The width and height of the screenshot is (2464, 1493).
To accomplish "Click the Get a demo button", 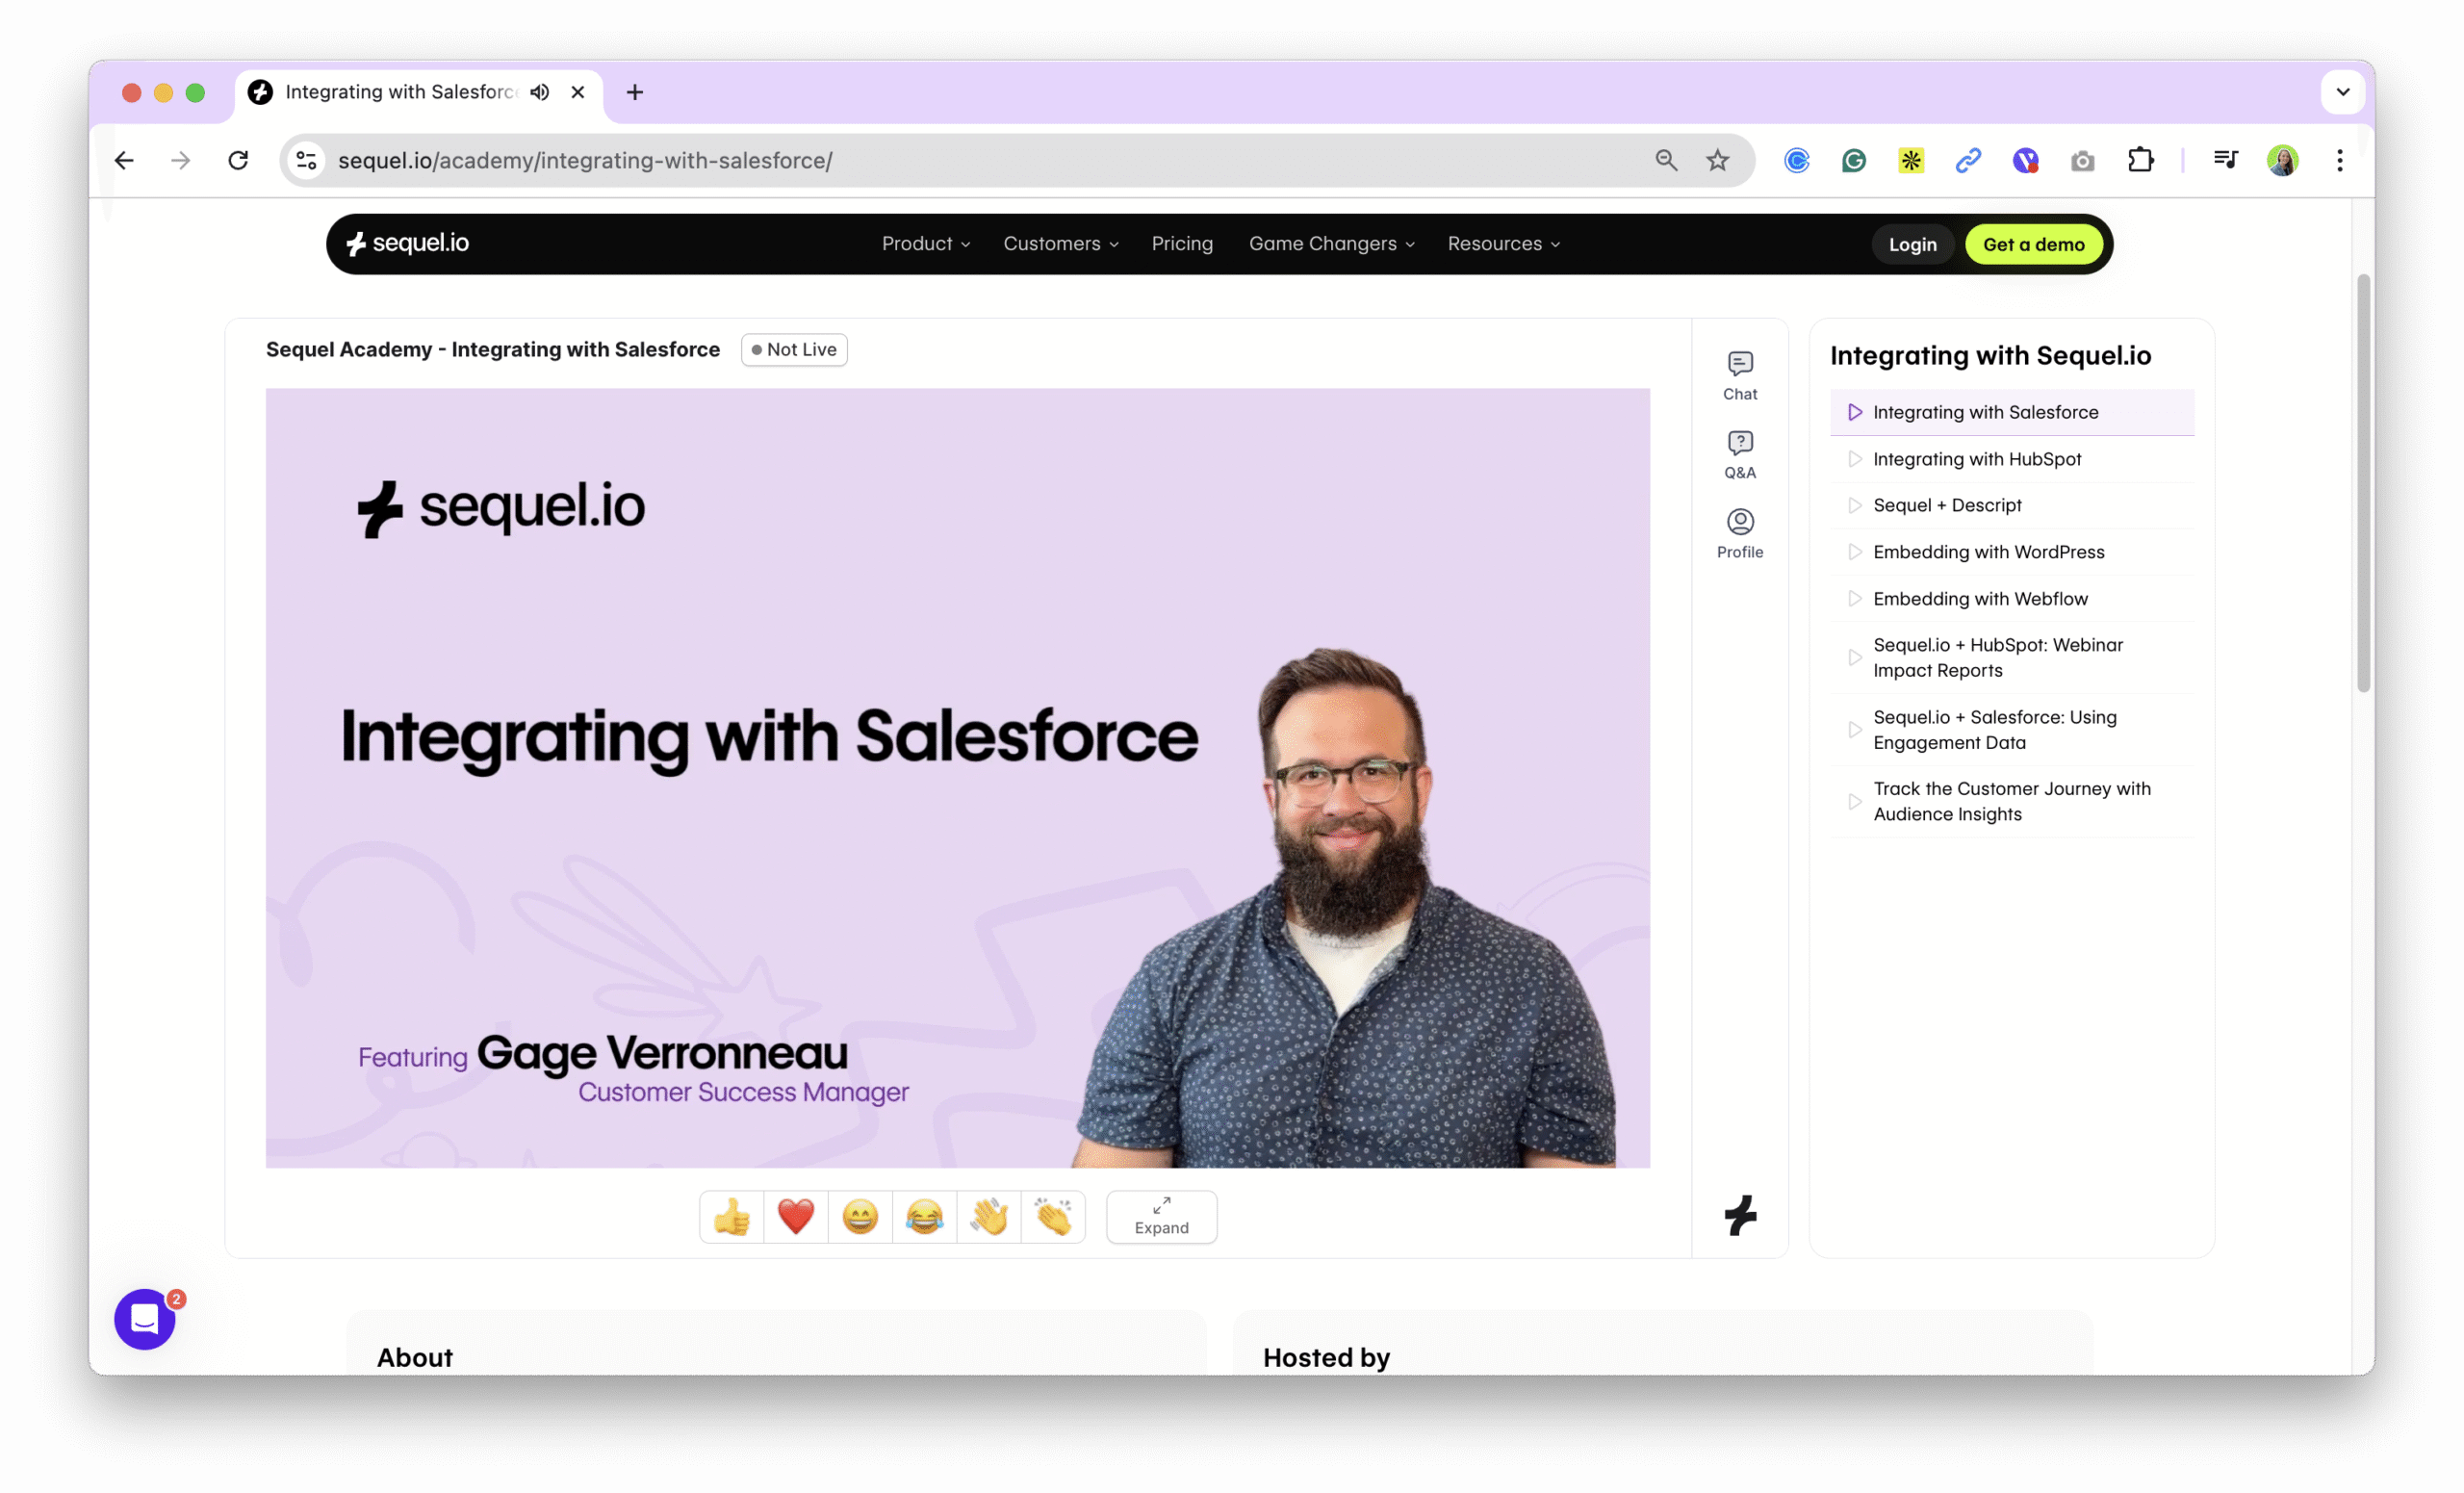I will [2034, 244].
